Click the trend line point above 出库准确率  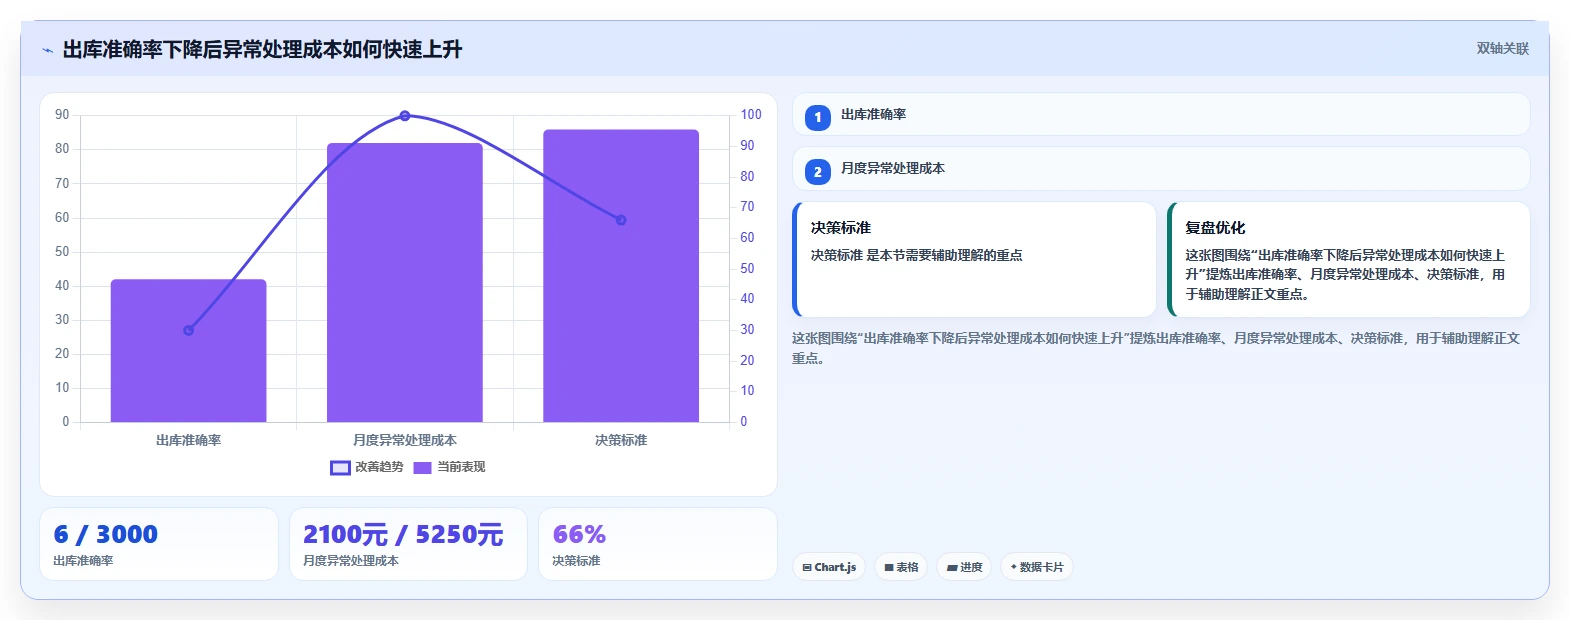188,330
